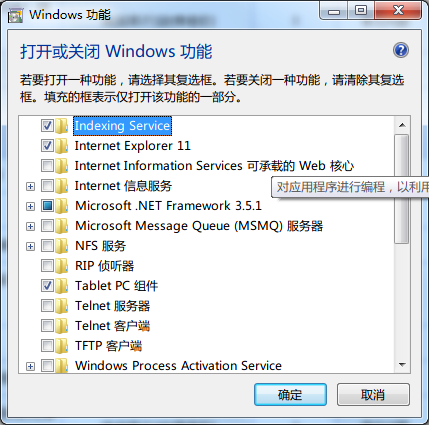Confirm with the 确定 button

point(290,395)
